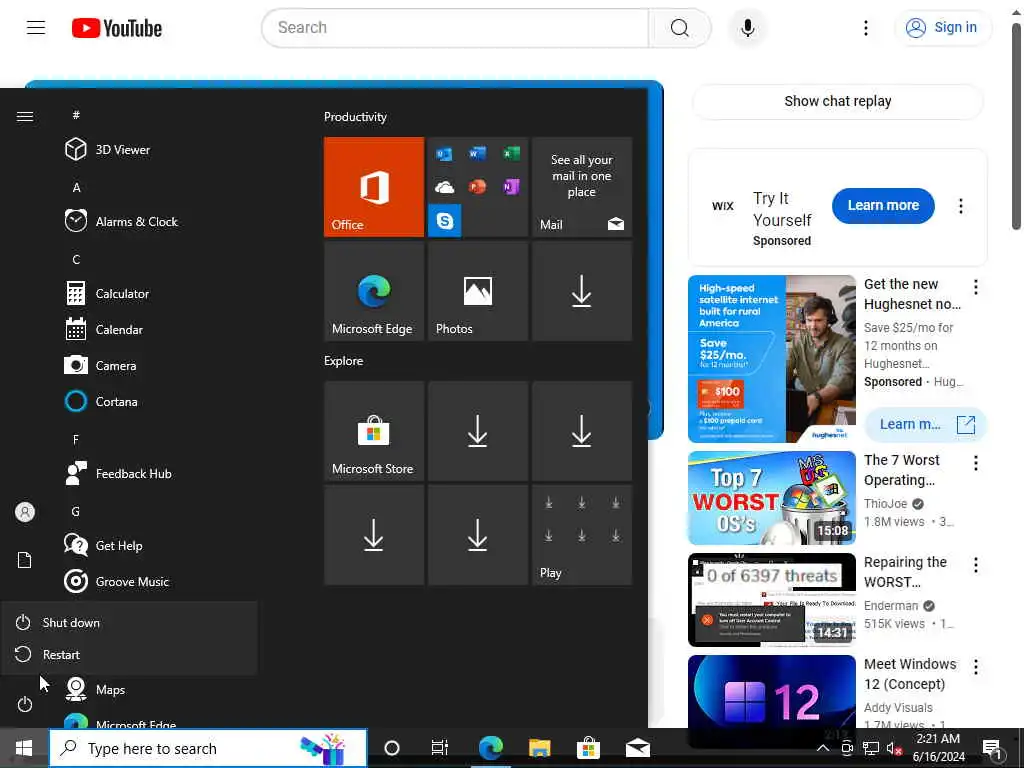Open options for Hughesnet ad
This screenshot has height=768, width=1024.
pos(975,287)
